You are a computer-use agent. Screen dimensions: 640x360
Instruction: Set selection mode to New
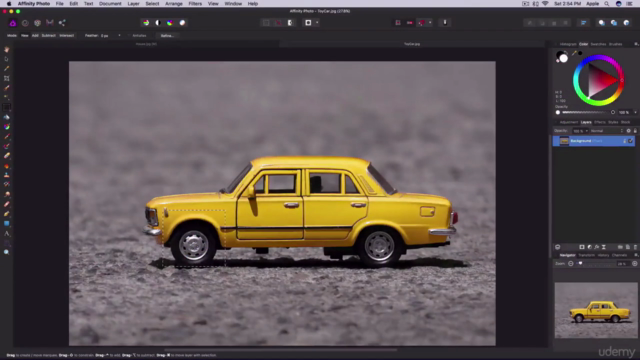coord(24,36)
